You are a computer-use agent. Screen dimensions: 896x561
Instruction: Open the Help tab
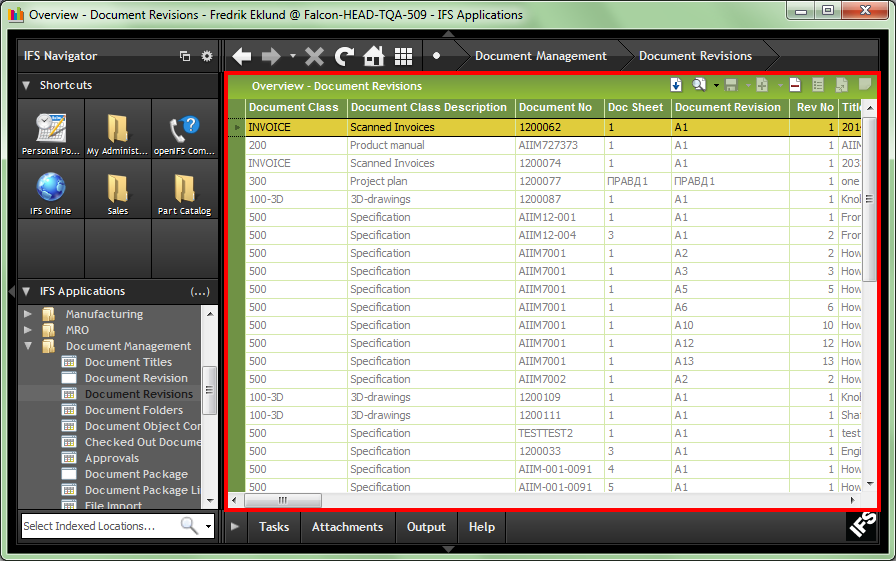pyautogui.click(x=482, y=527)
